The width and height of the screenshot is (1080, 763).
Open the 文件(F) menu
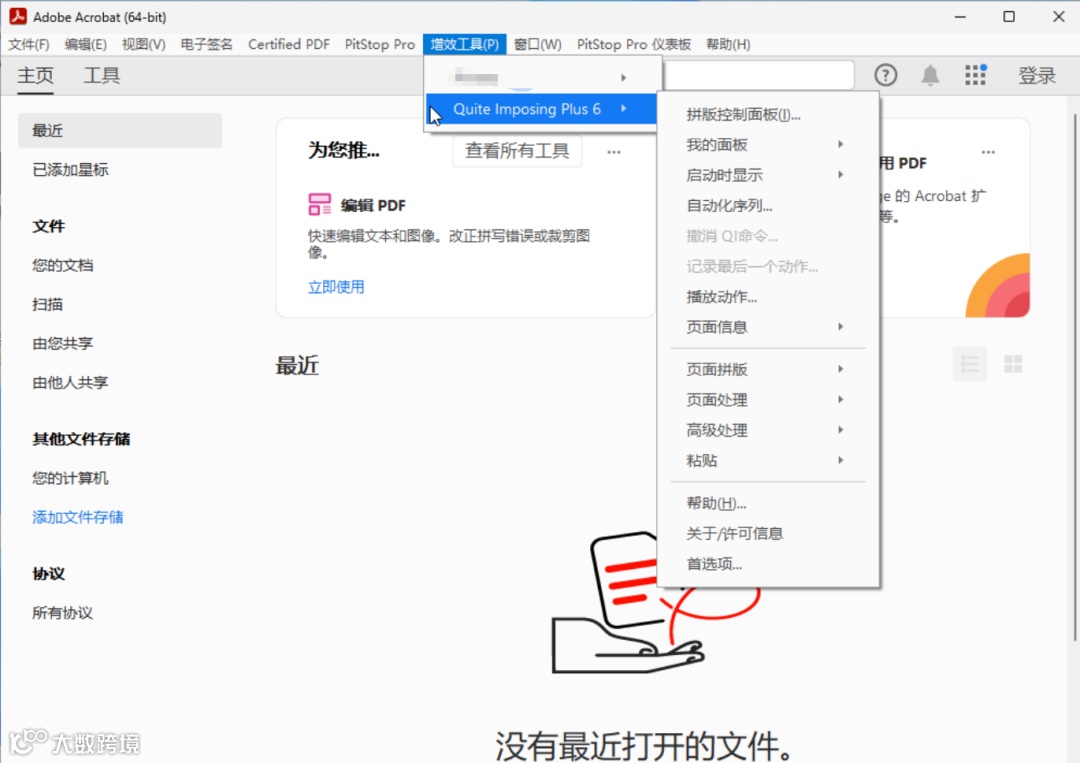pyautogui.click(x=29, y=44)
